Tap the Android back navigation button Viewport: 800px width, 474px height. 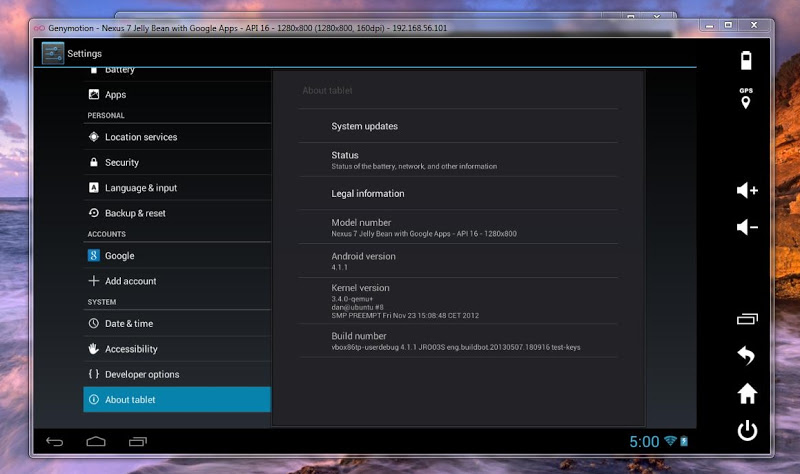pos(55,441)
